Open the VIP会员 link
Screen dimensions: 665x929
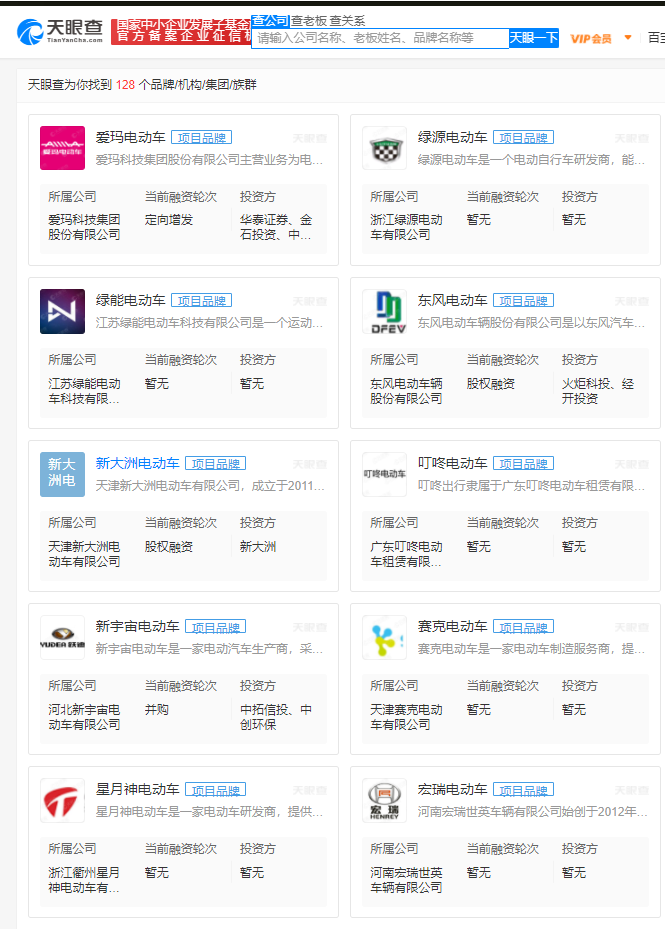tap(591, 39)
